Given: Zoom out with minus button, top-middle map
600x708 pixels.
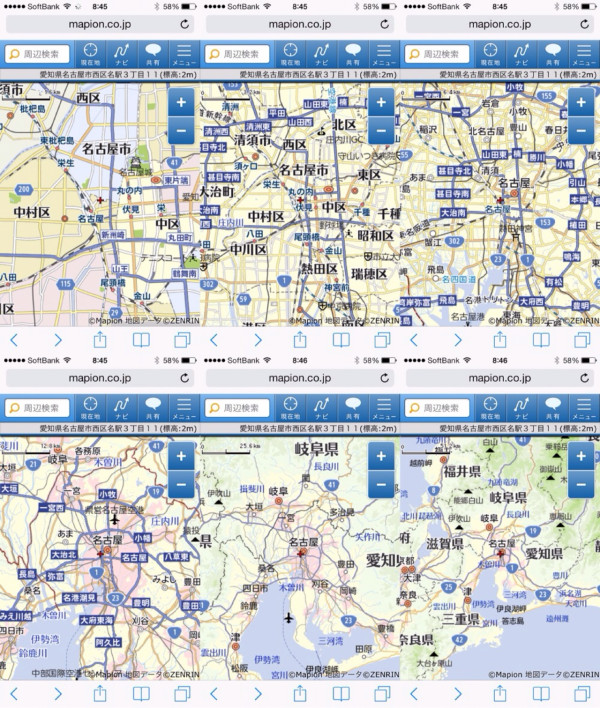Looking at the screenshot, I should point(381,130).
